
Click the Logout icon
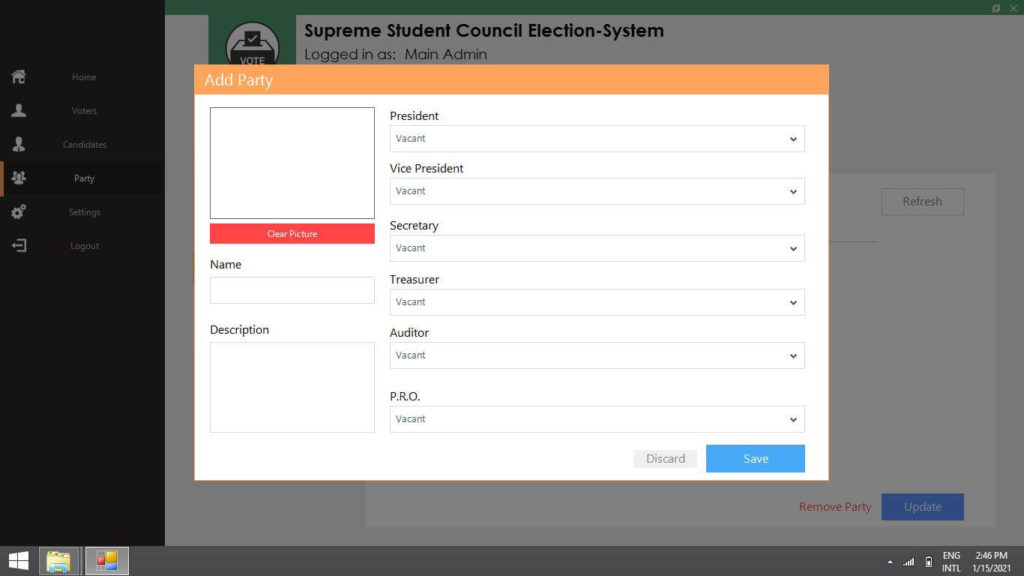[18, 245]
